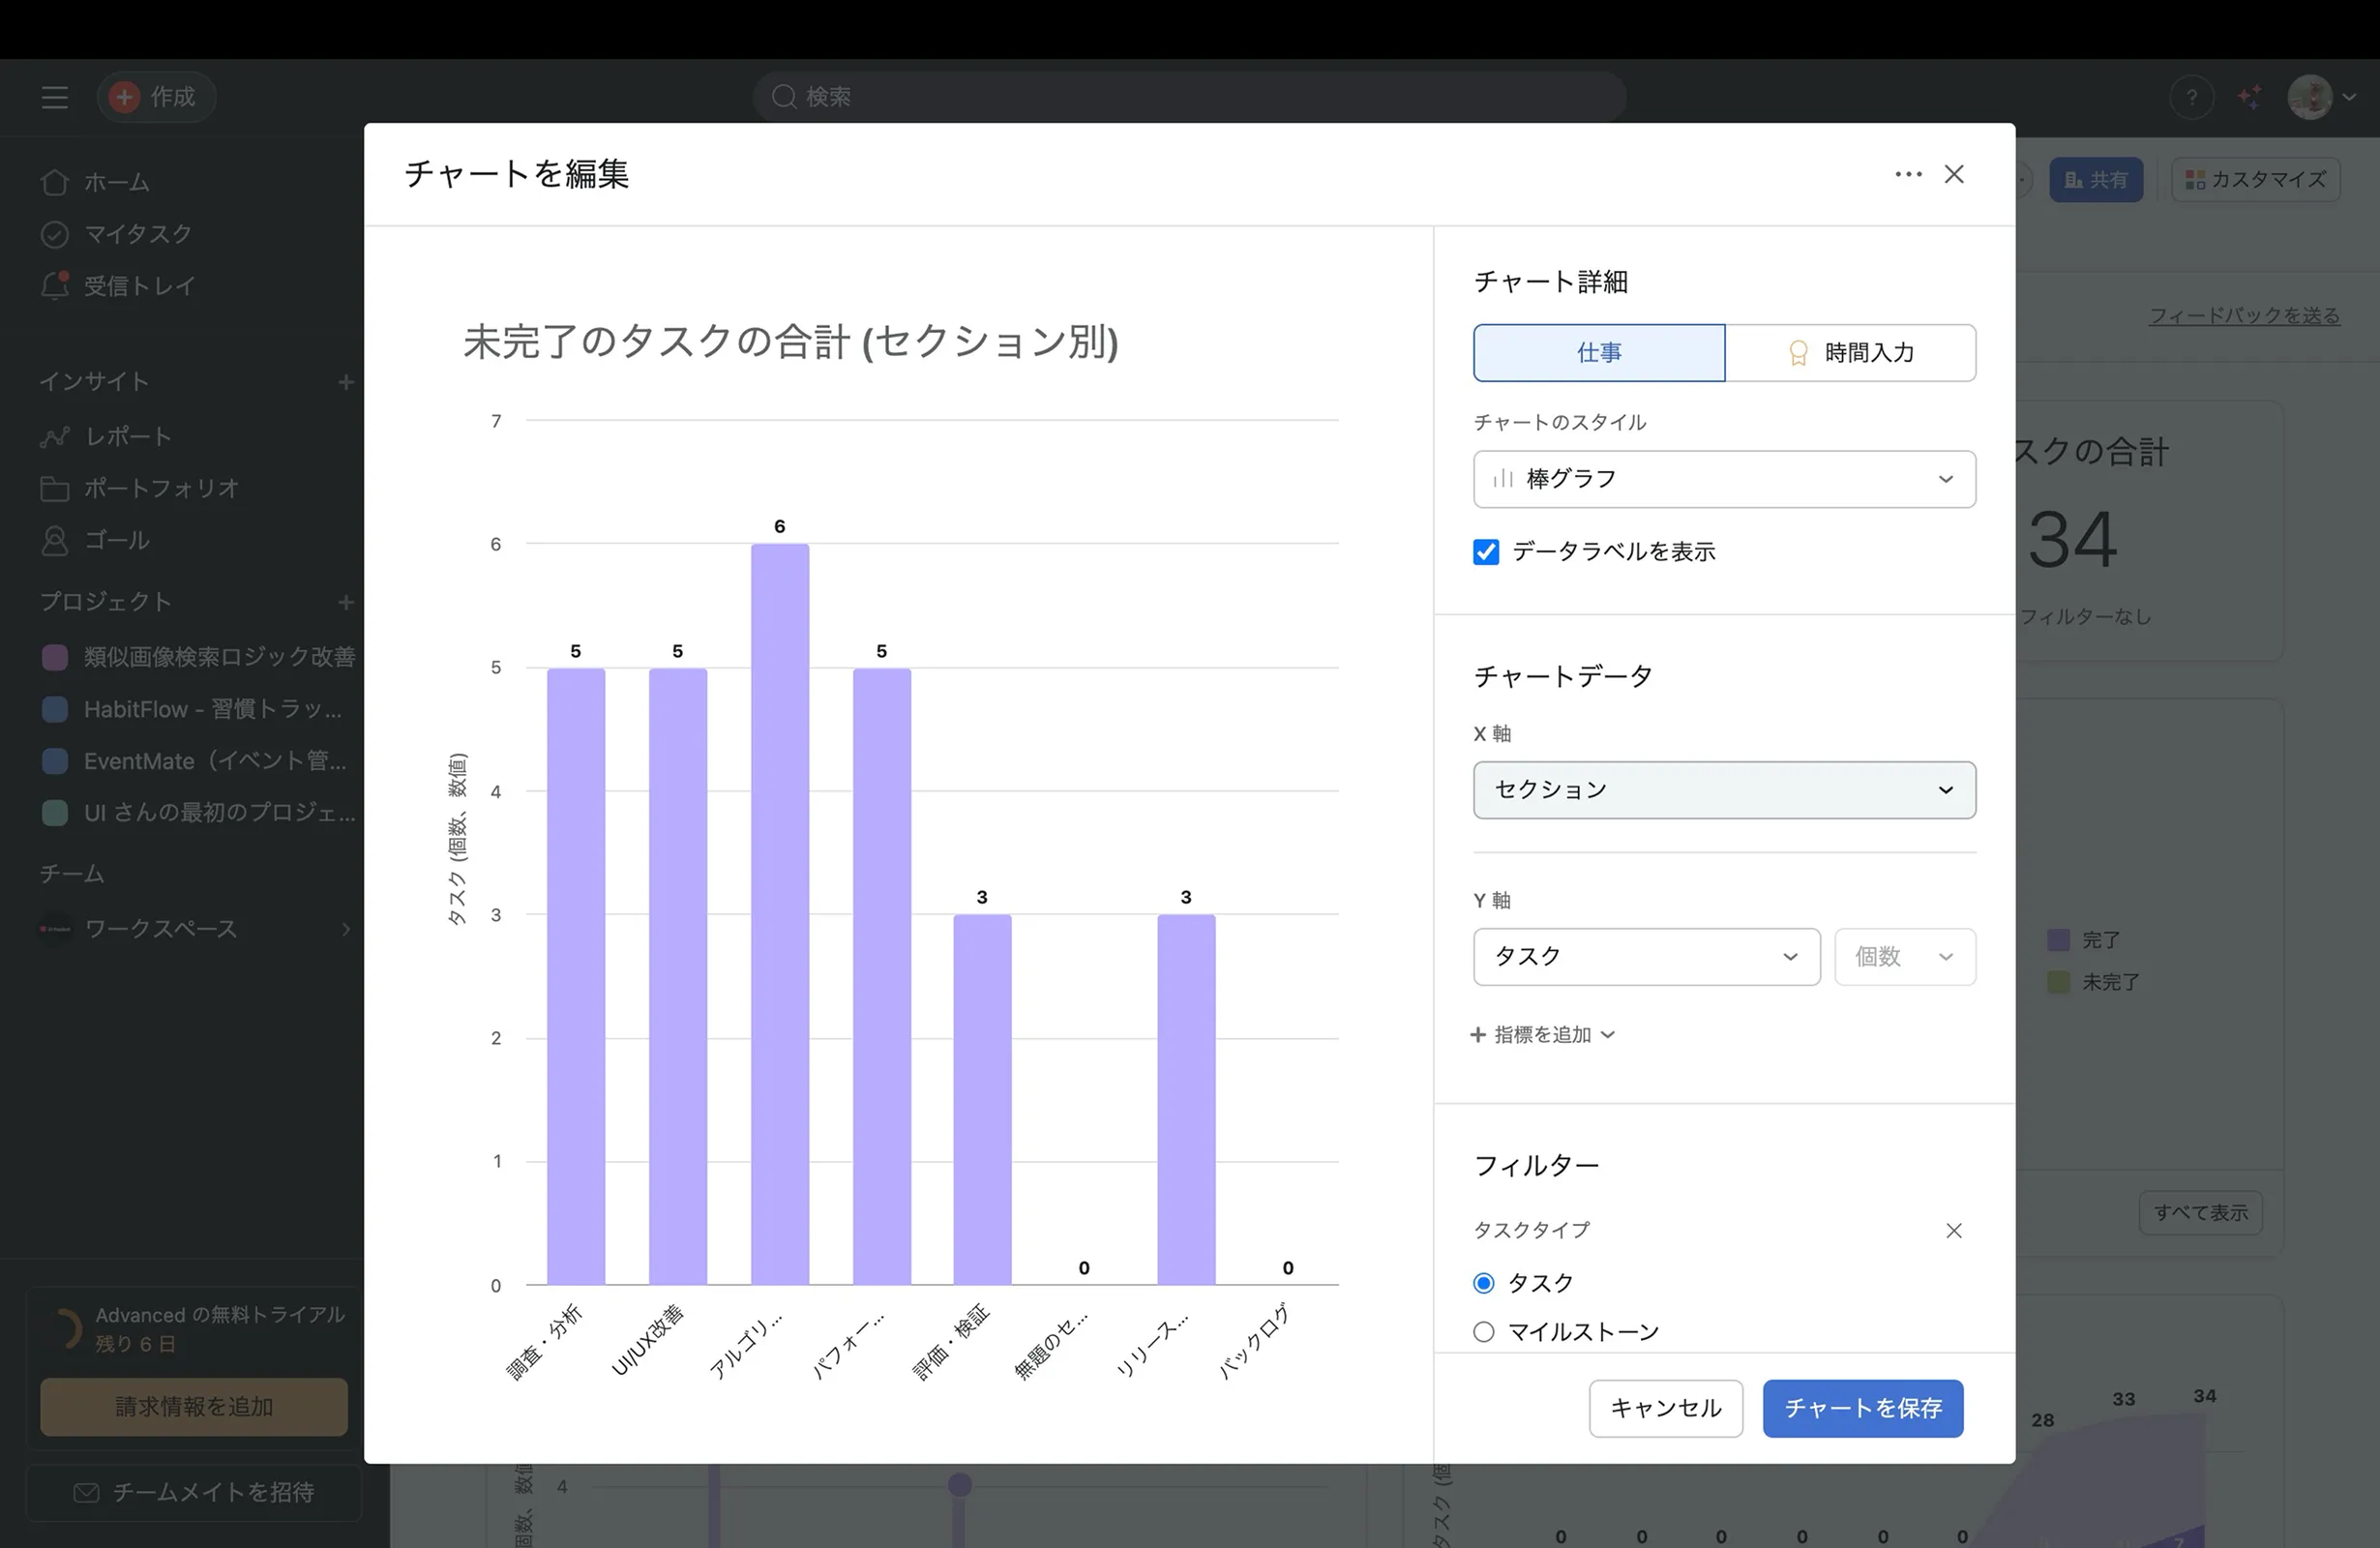Open the AI sparkle icon in top bar
The width and height of the screenshot is (2380, 1548).
[2250, 97]
